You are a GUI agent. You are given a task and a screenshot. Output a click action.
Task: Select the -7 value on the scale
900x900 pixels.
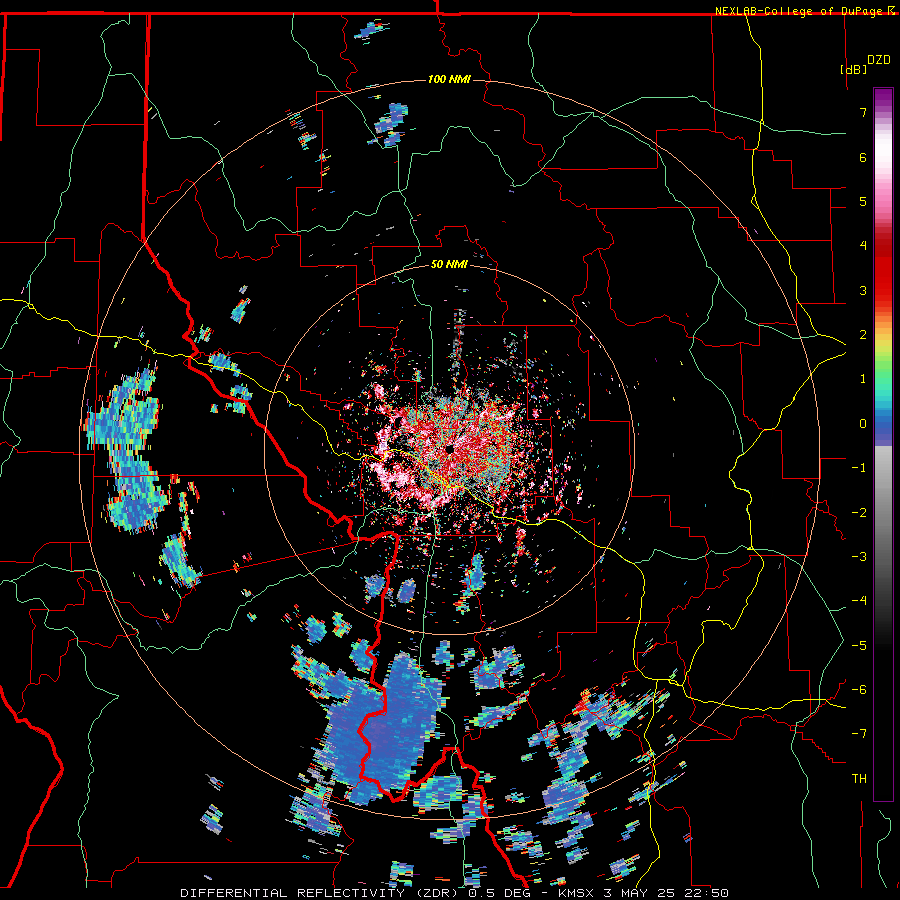pyautogui.click(x=859, y=734)
